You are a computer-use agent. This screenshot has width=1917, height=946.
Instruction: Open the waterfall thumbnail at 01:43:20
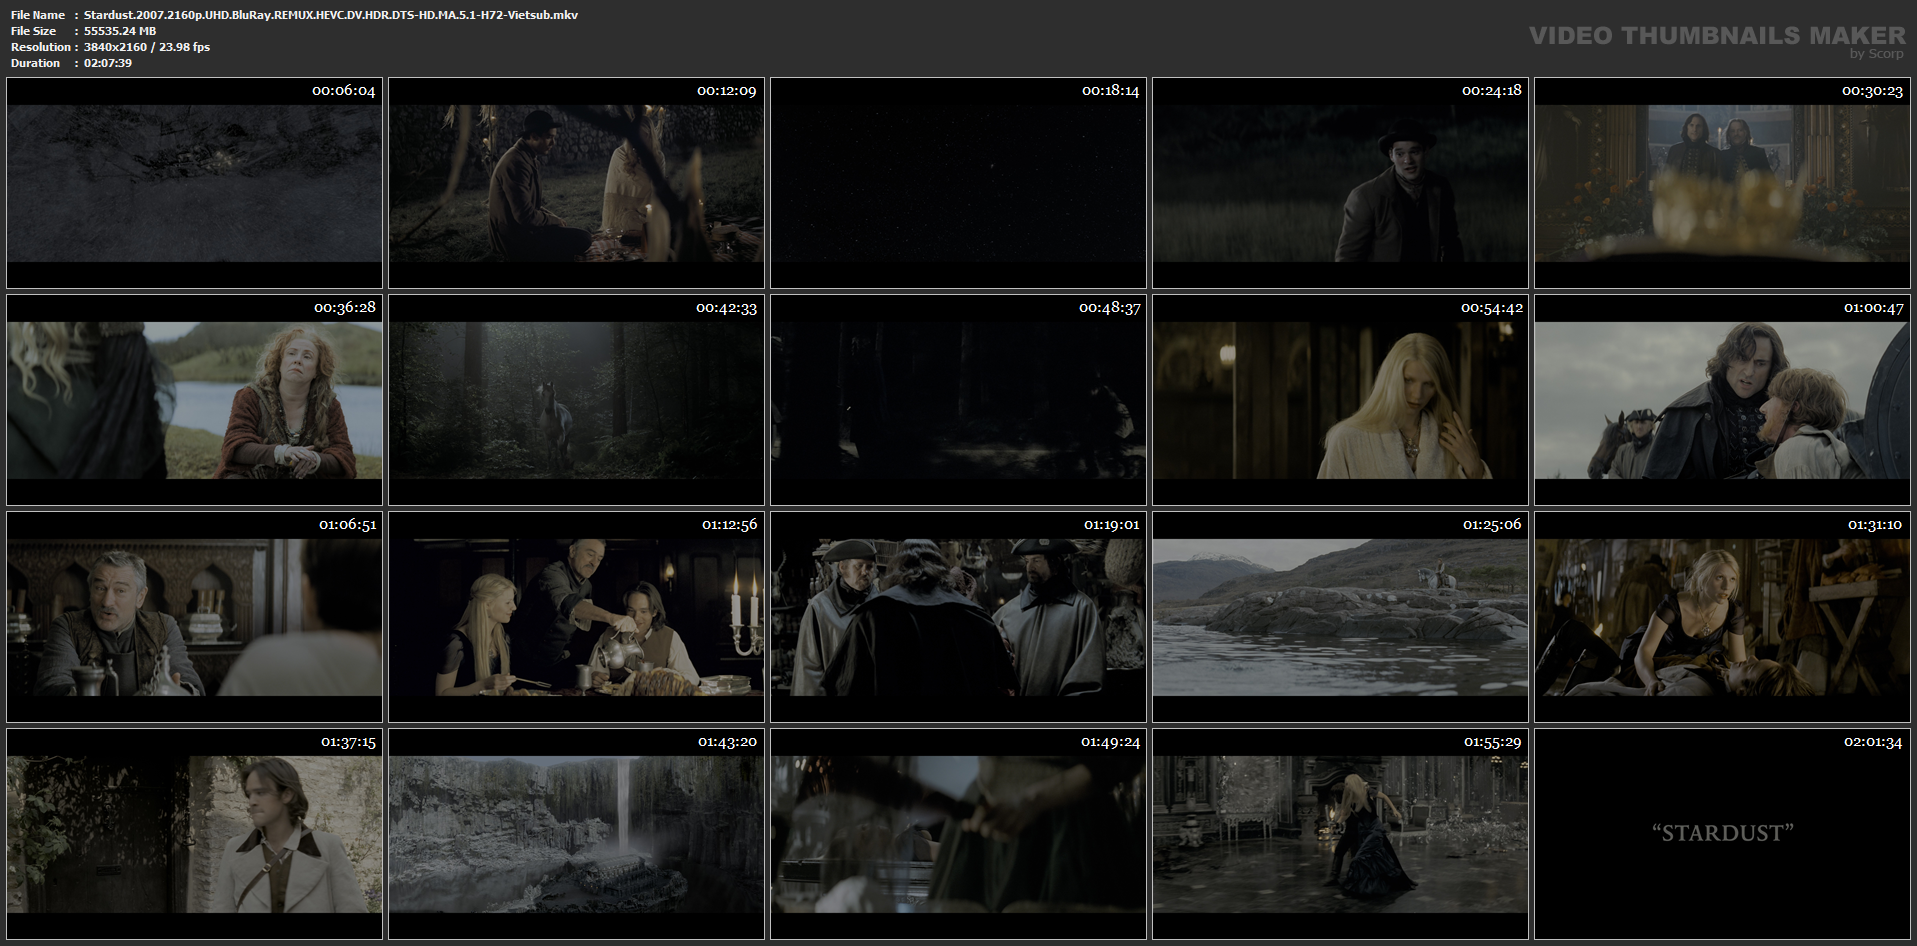(576, 834)
